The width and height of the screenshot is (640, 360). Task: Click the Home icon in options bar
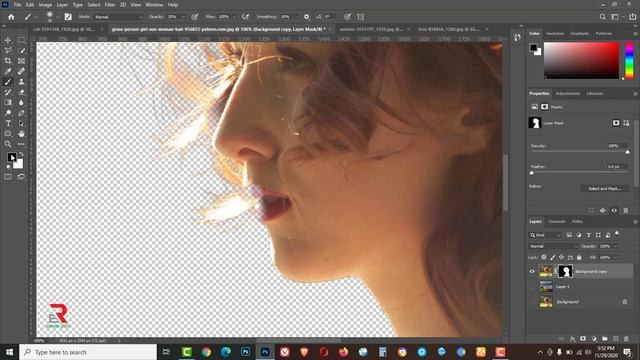coord(11,17)
